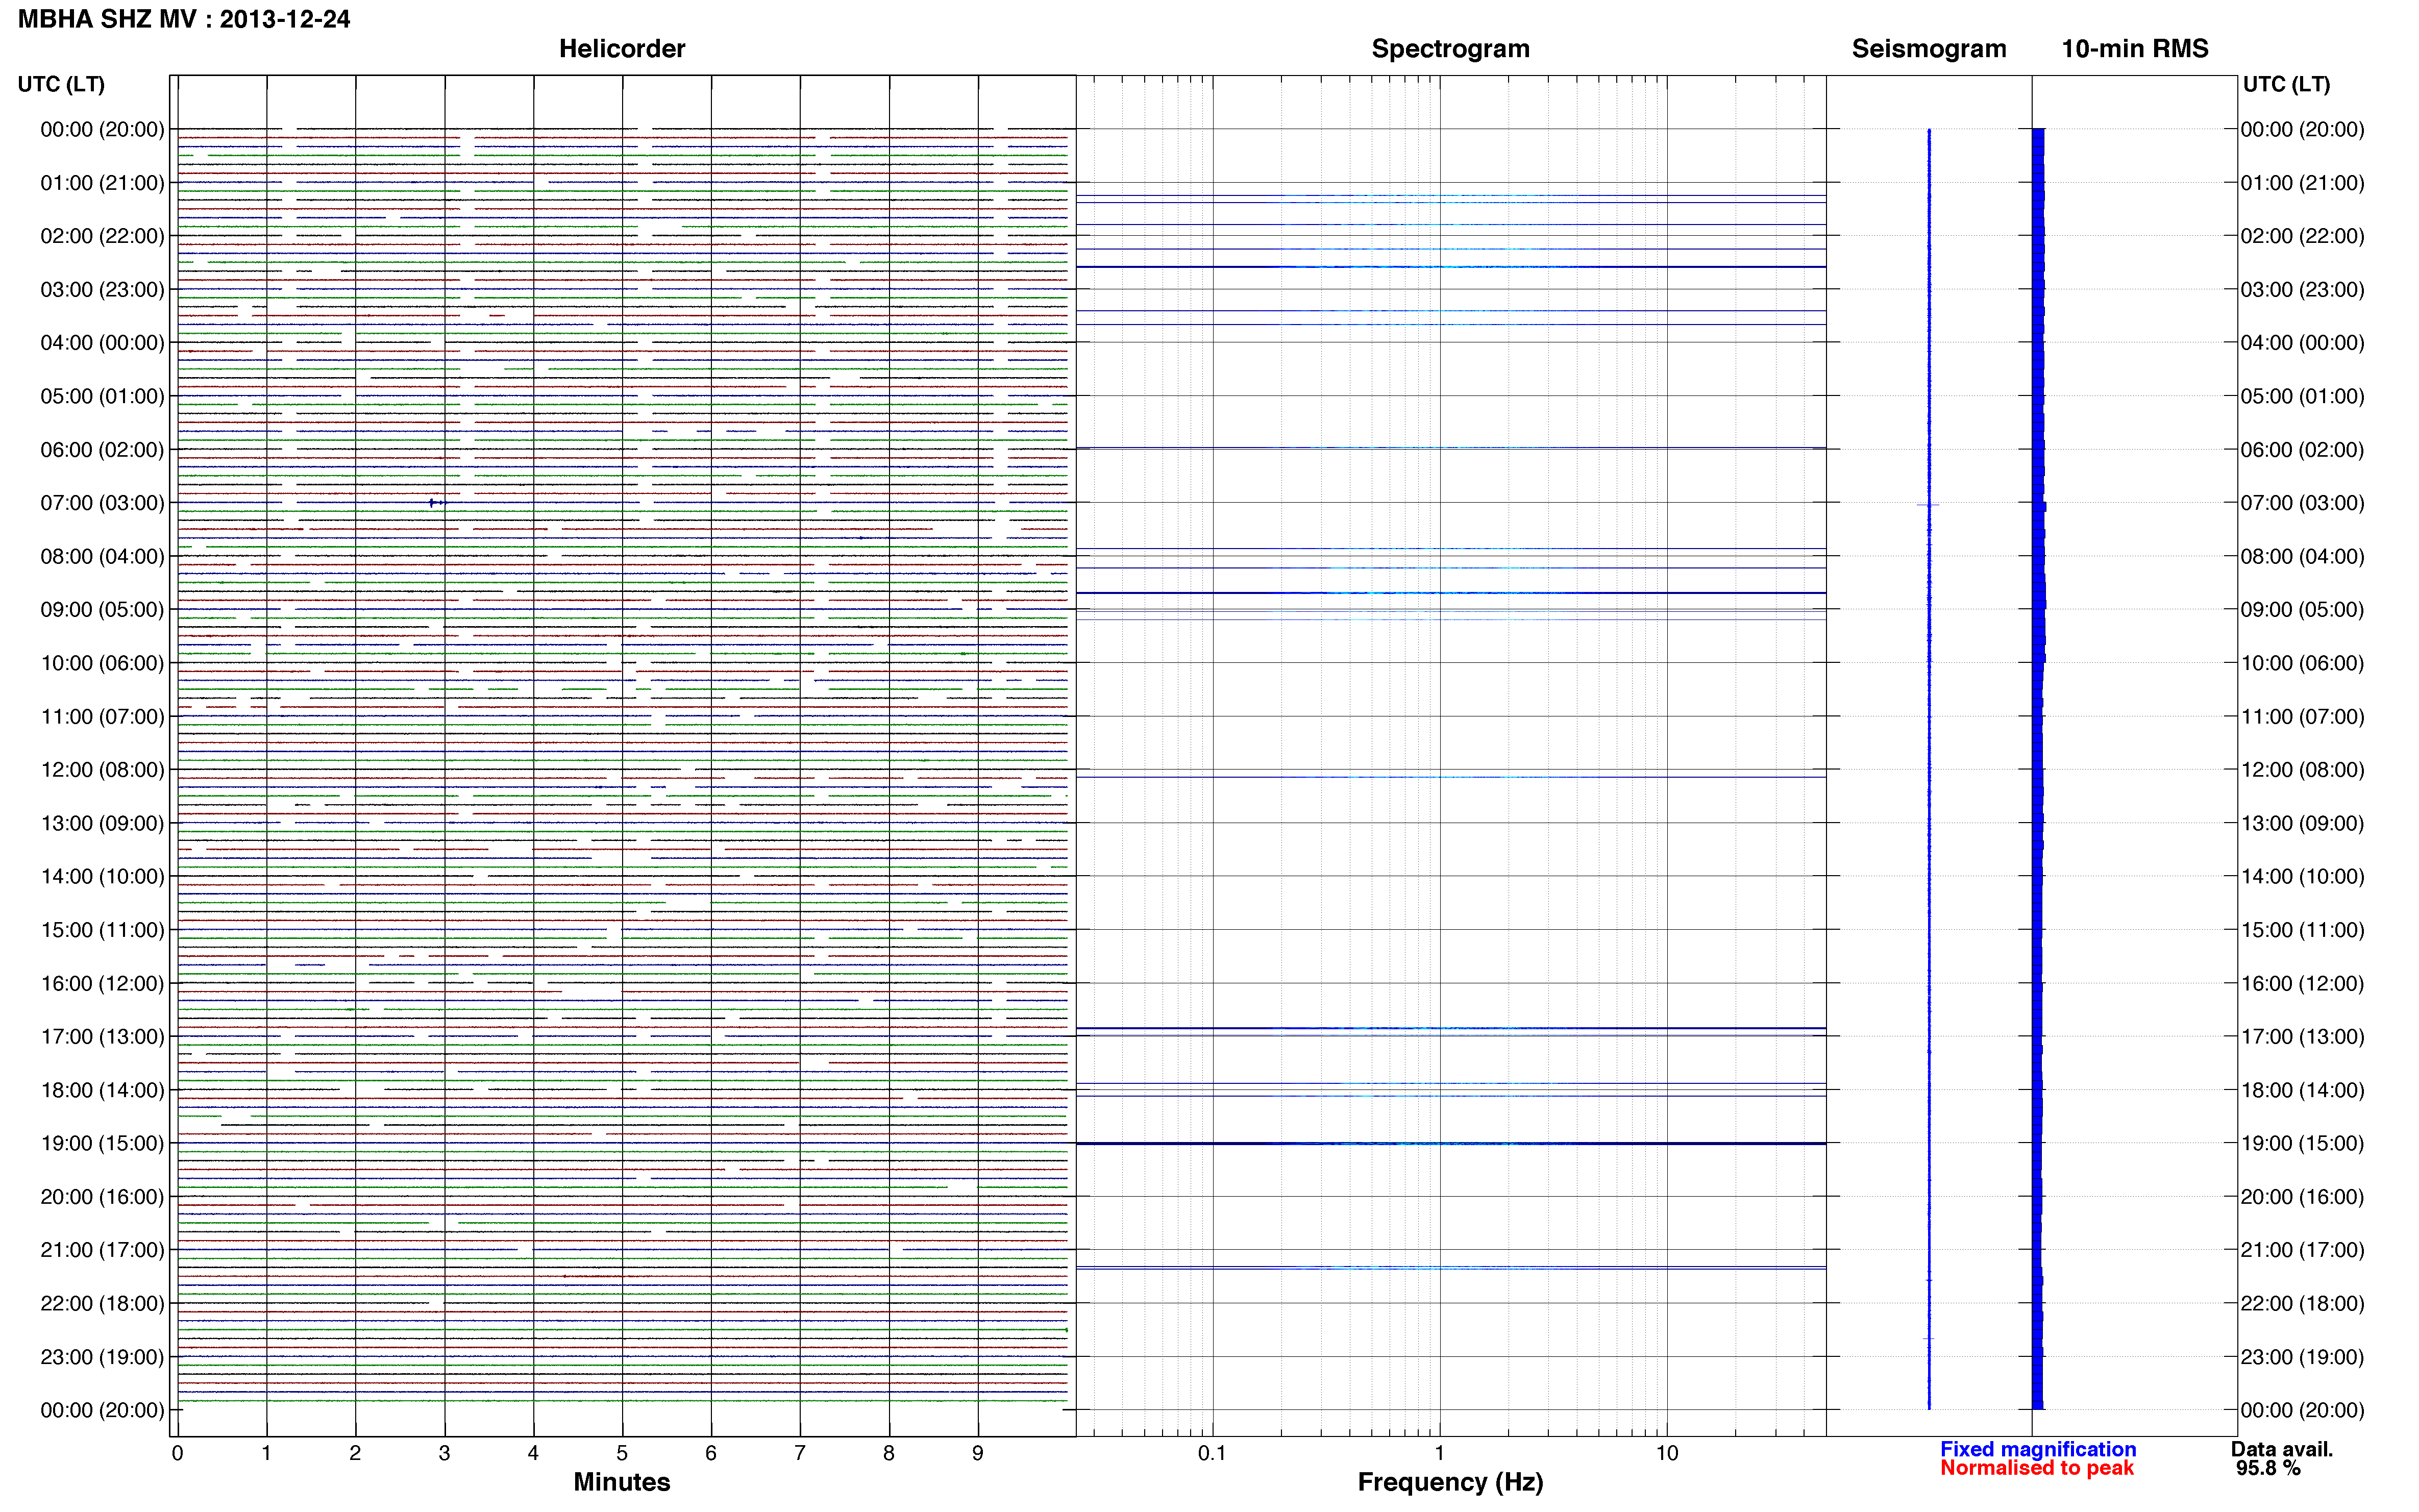Click 23:00 (19:00) on the RMS panel time axis
The height and width of the screenshot is (1512, 2419).
[x=2303, y=1357]
